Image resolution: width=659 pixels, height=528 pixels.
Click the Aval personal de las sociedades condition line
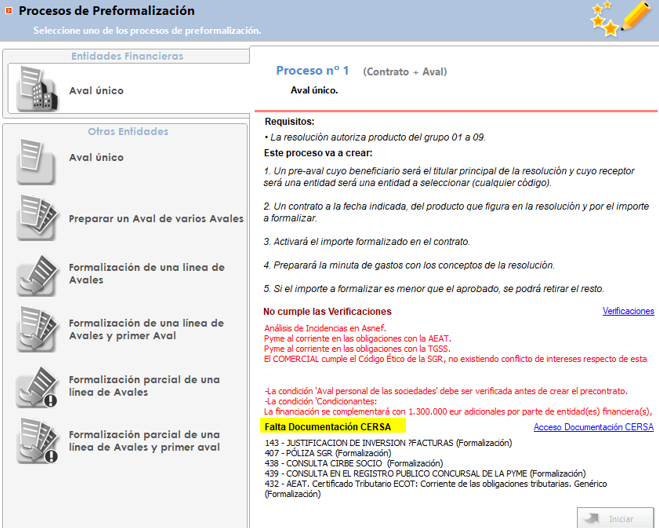point(446,391)
